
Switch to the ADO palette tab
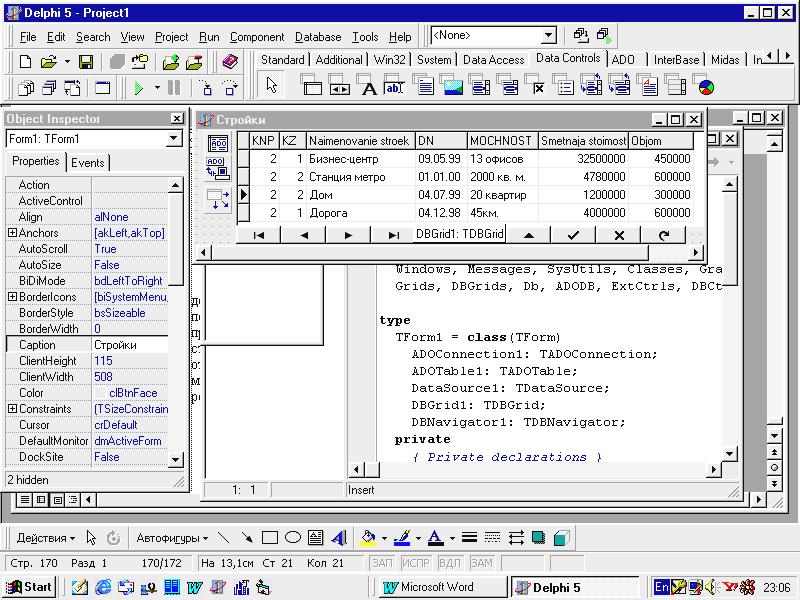click(623, 60)
